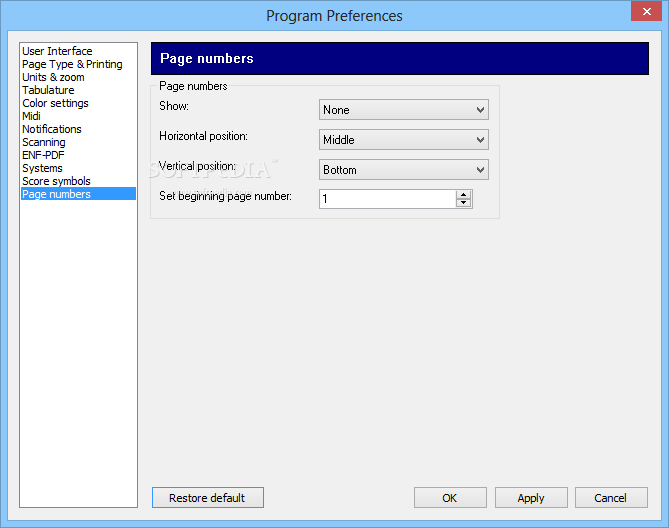Increase beginning page number with up arrow

pyautogui.click(x=463, y=194)
